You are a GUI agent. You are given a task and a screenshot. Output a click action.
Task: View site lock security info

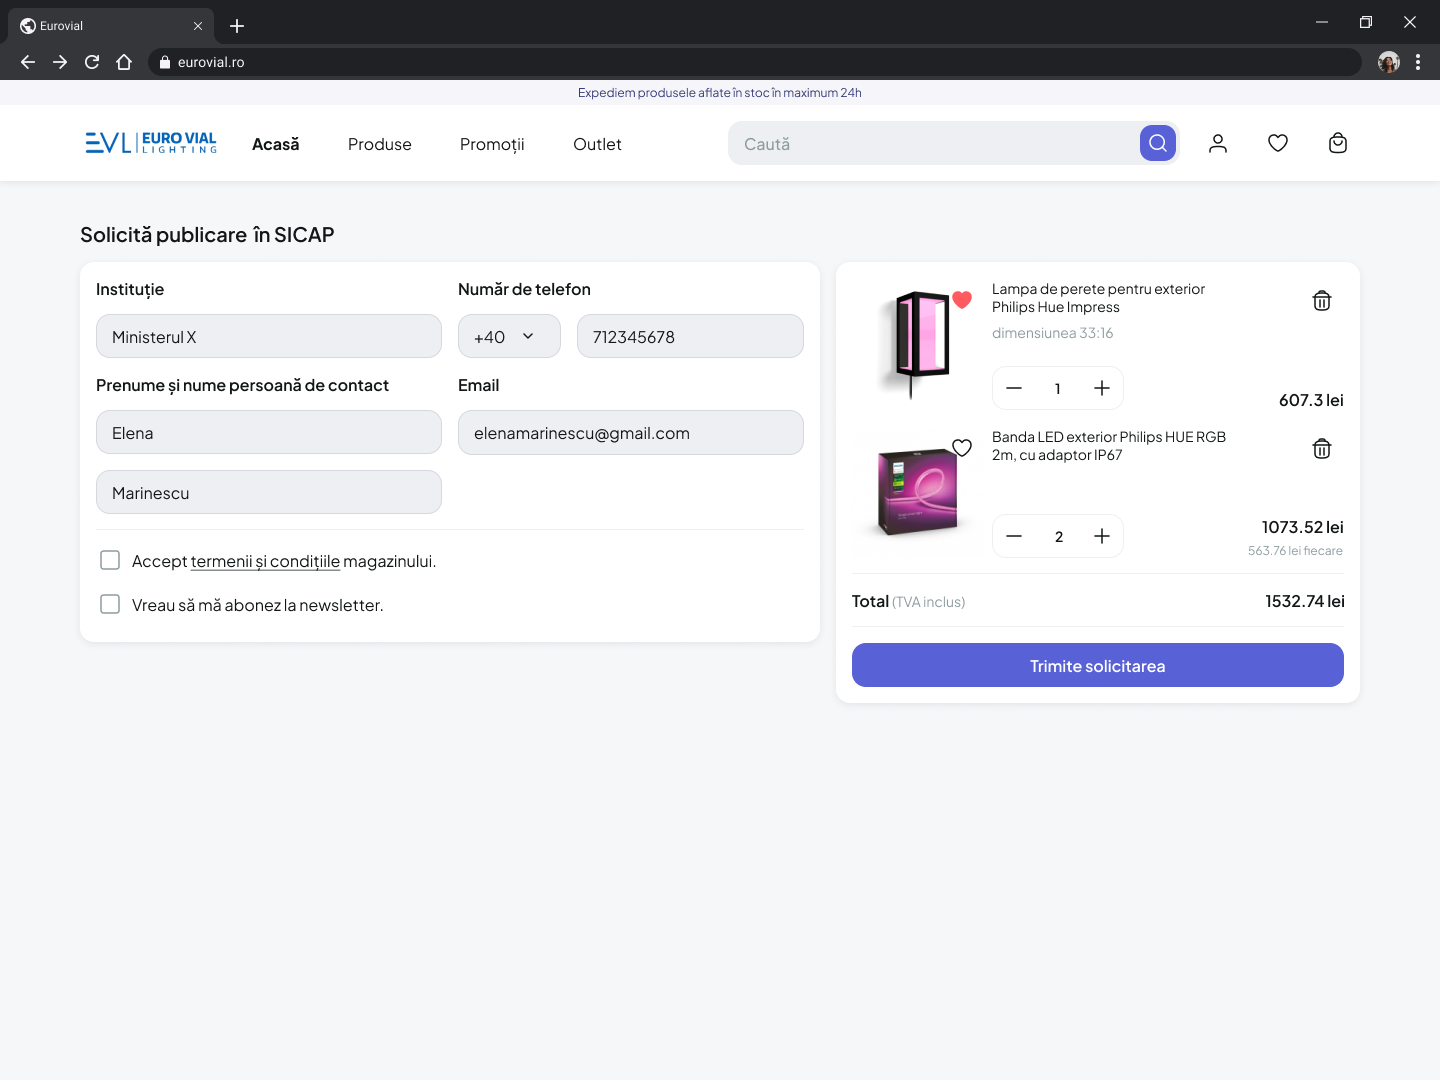[x=165, y=62]
